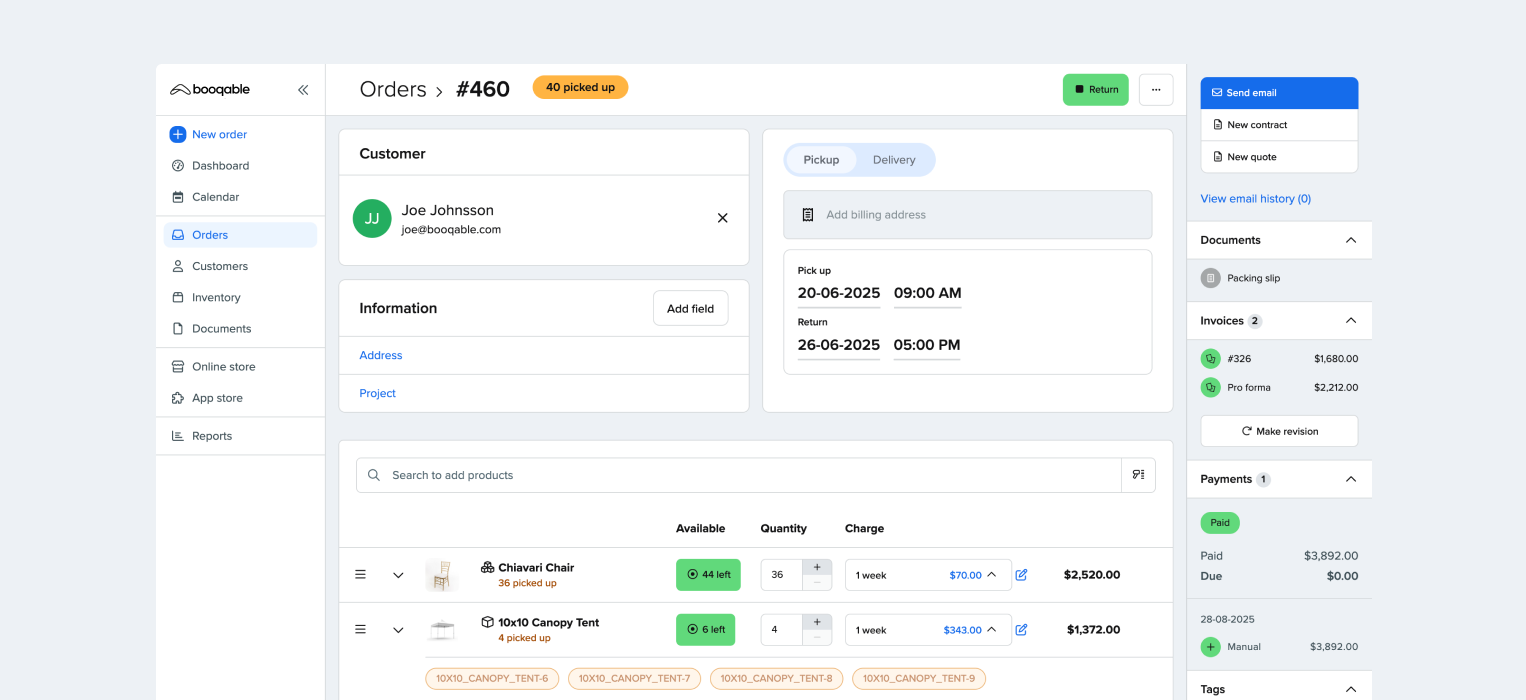The width and height of the screenshot is (1526, 700).
Task: Open the product search filter icon
Action: [1138, 475]
